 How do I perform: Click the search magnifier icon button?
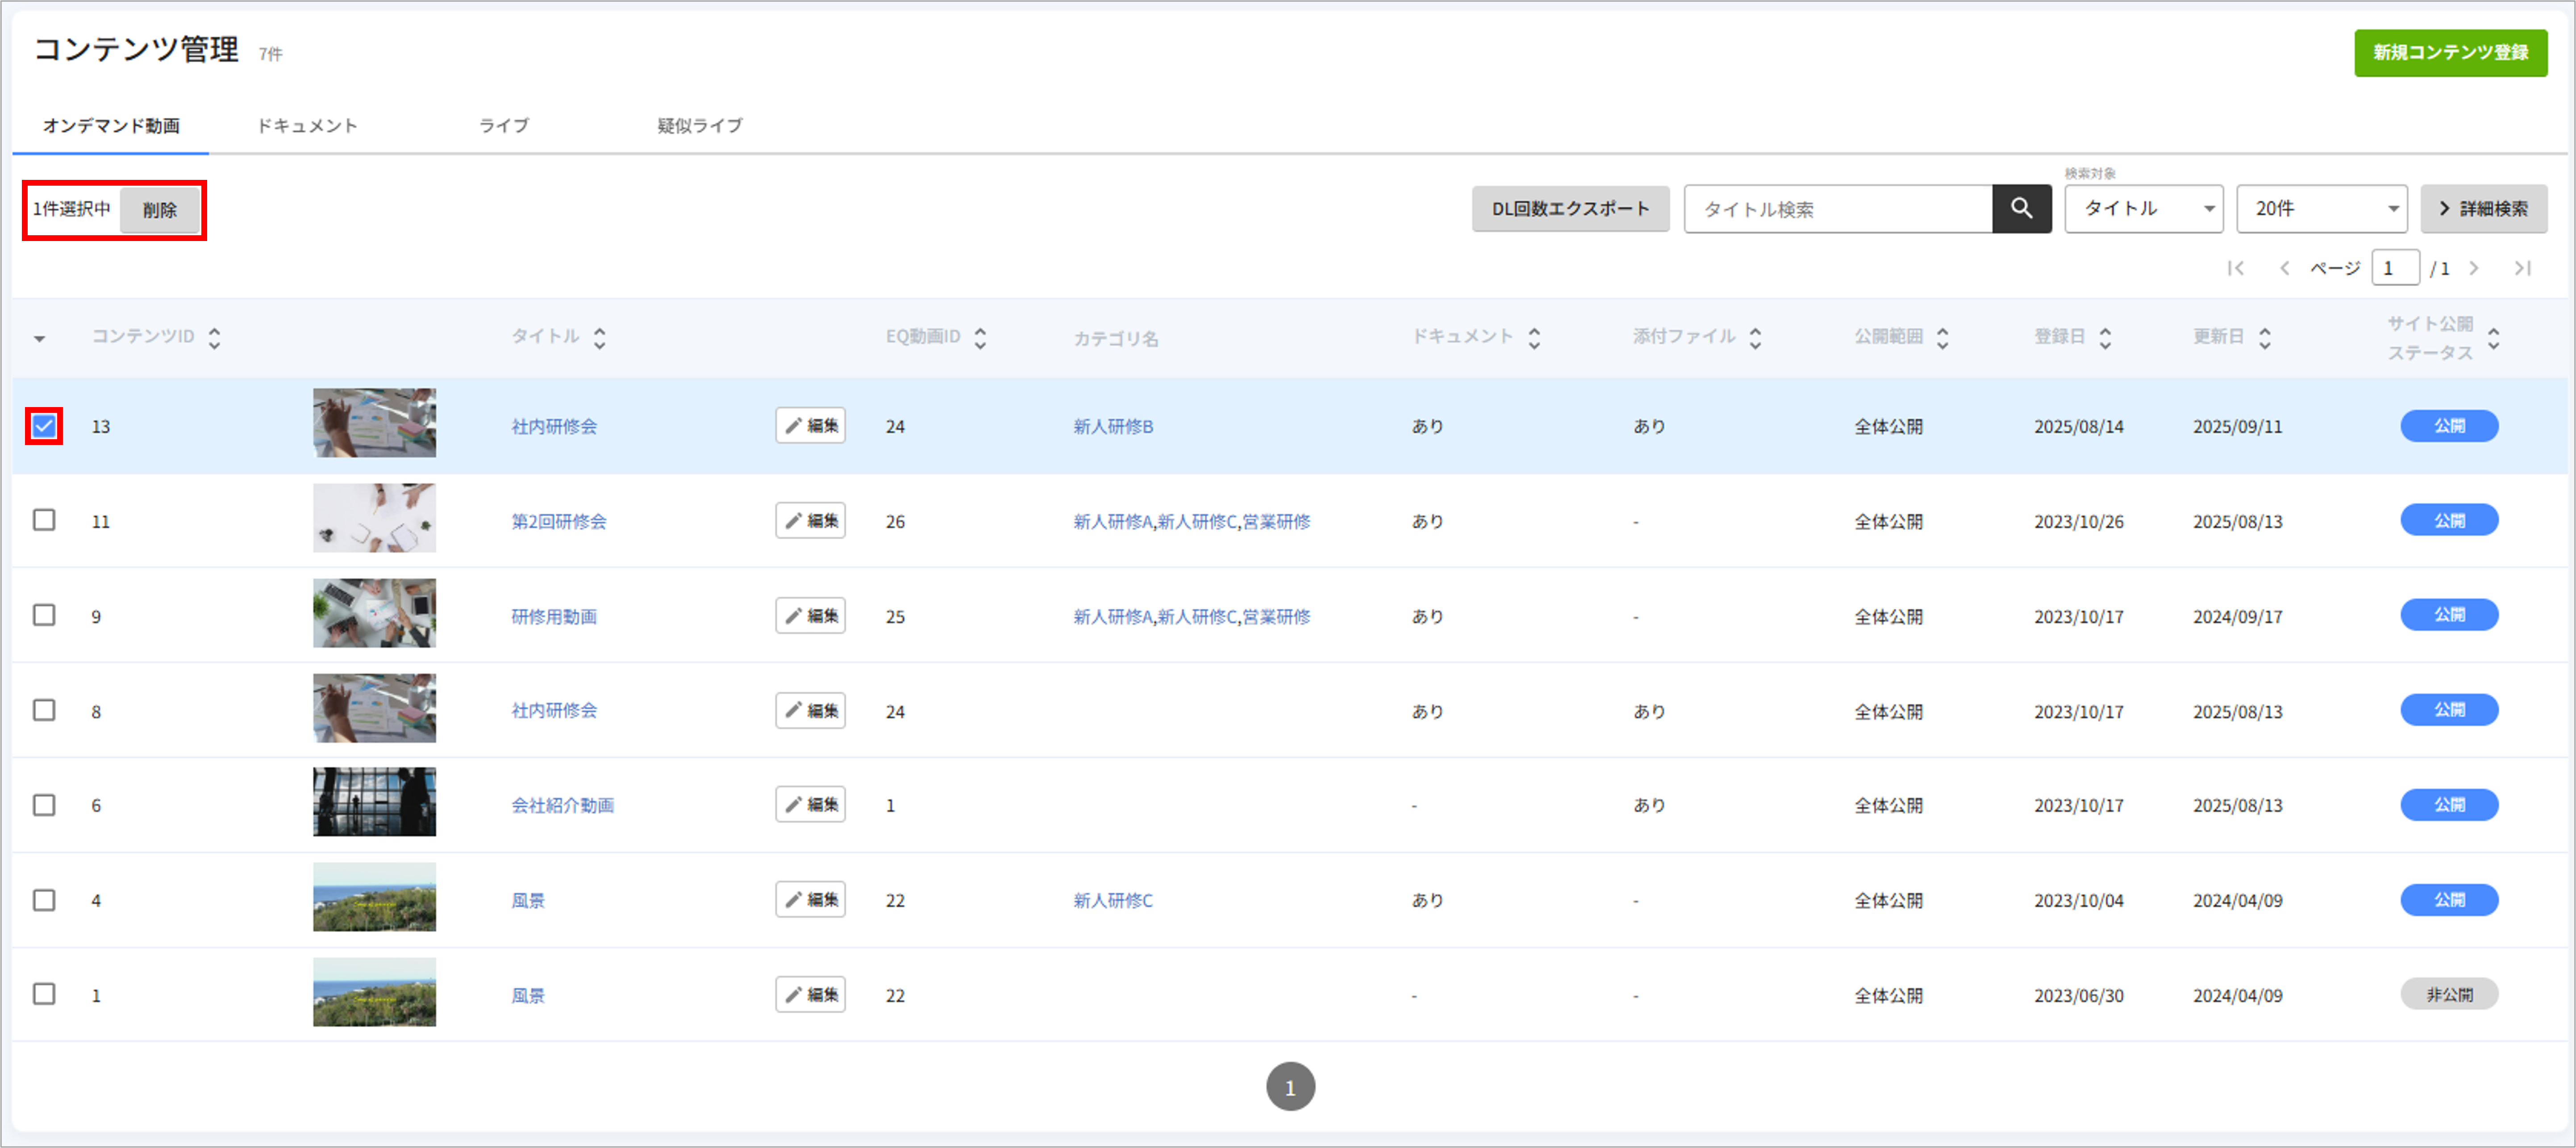click(2021, 208)
